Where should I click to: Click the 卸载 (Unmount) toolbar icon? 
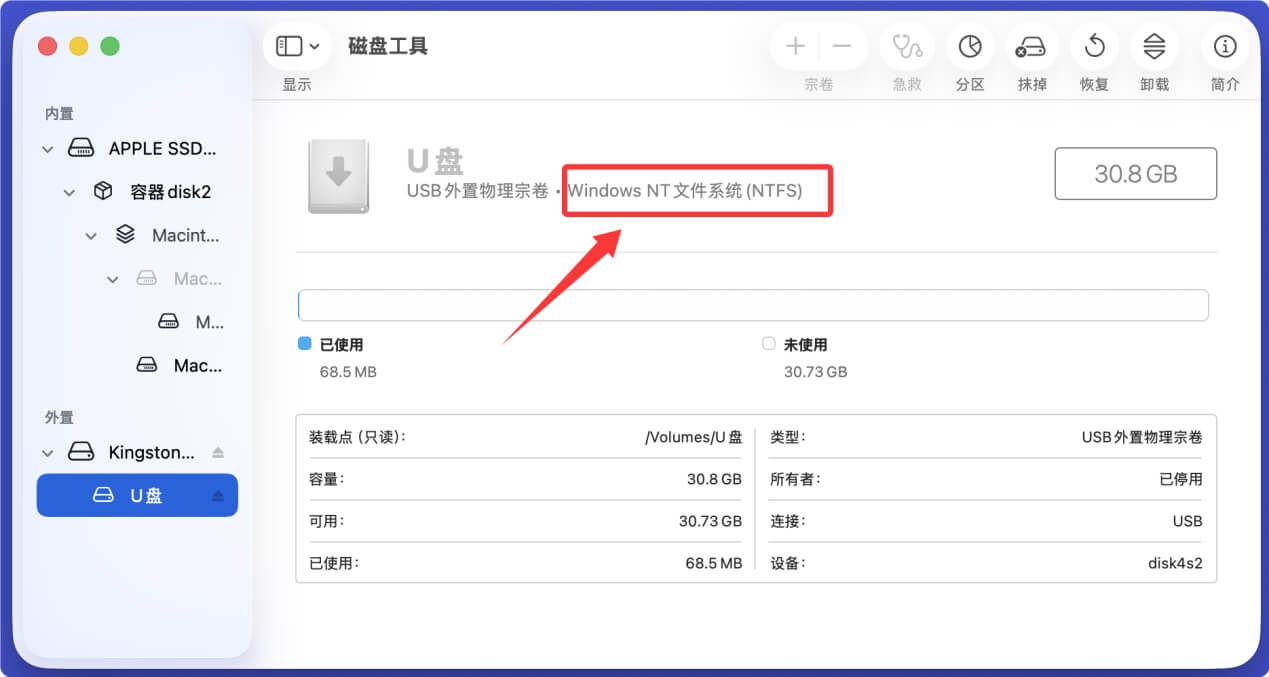(1155, 46)
